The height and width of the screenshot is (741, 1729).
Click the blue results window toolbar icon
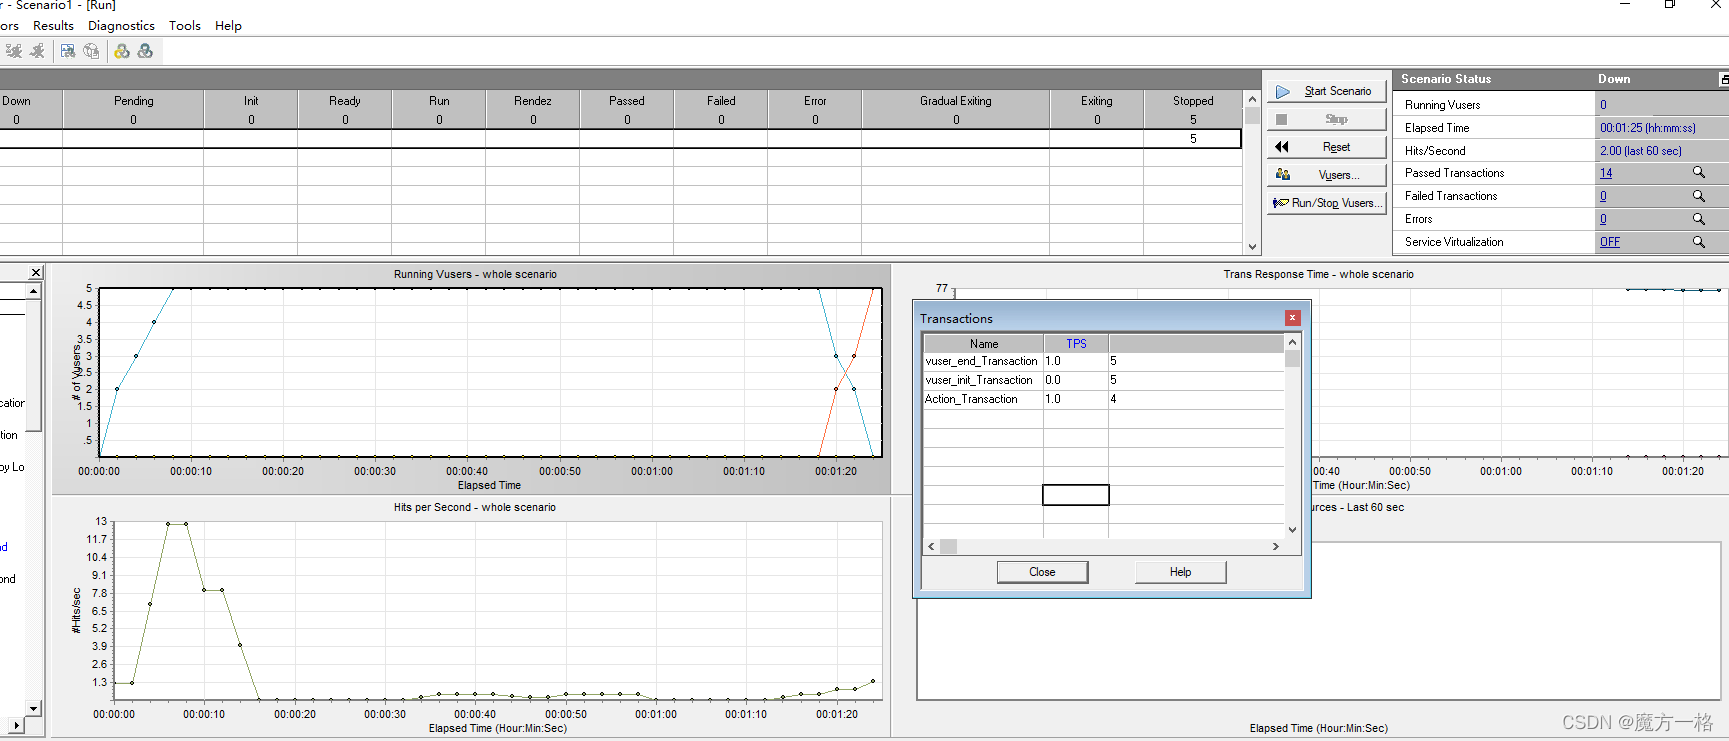[68, 51]
